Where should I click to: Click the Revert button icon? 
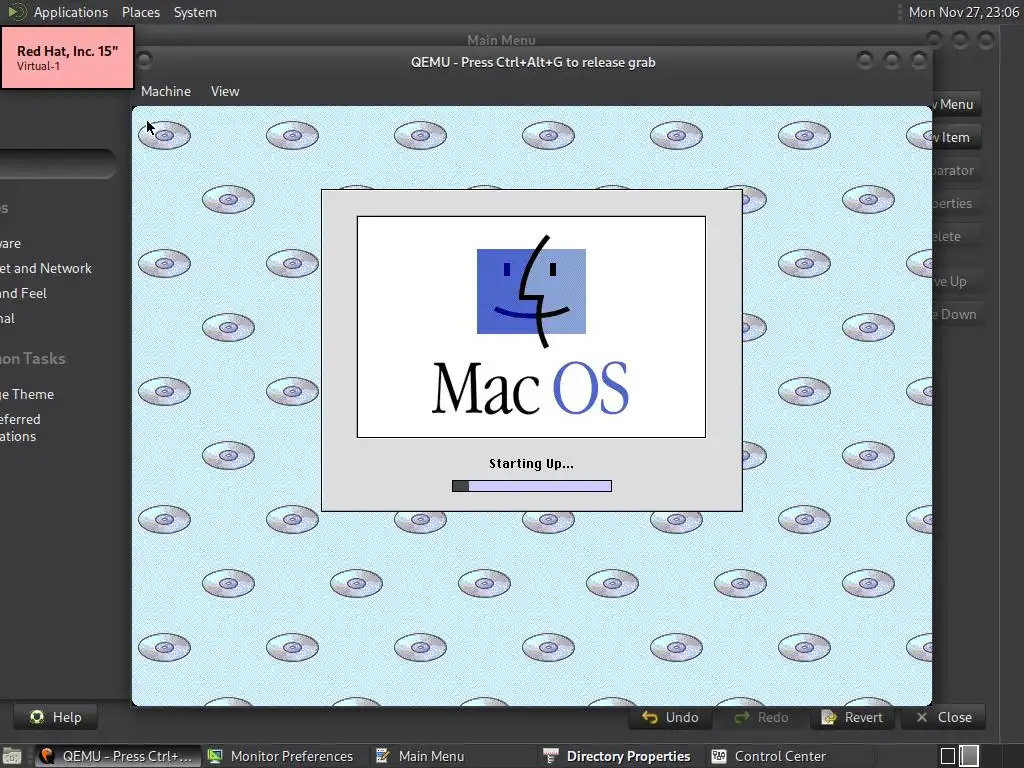pos(829,717)
